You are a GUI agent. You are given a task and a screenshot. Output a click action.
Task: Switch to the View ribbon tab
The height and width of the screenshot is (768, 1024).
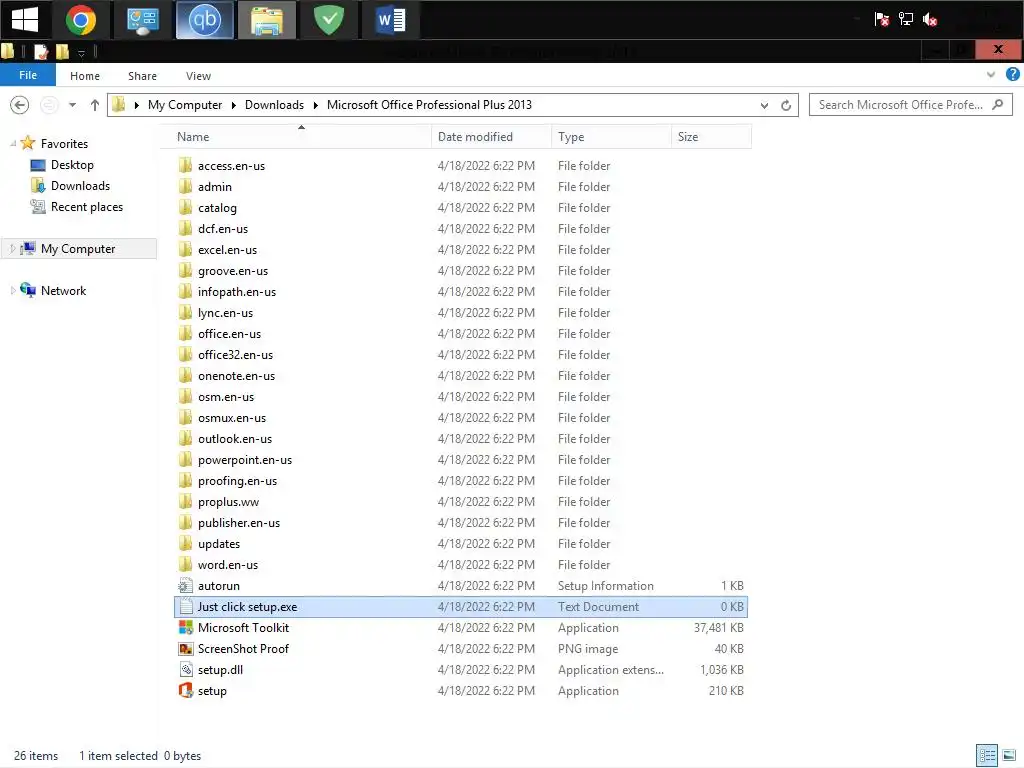[198, 76]
